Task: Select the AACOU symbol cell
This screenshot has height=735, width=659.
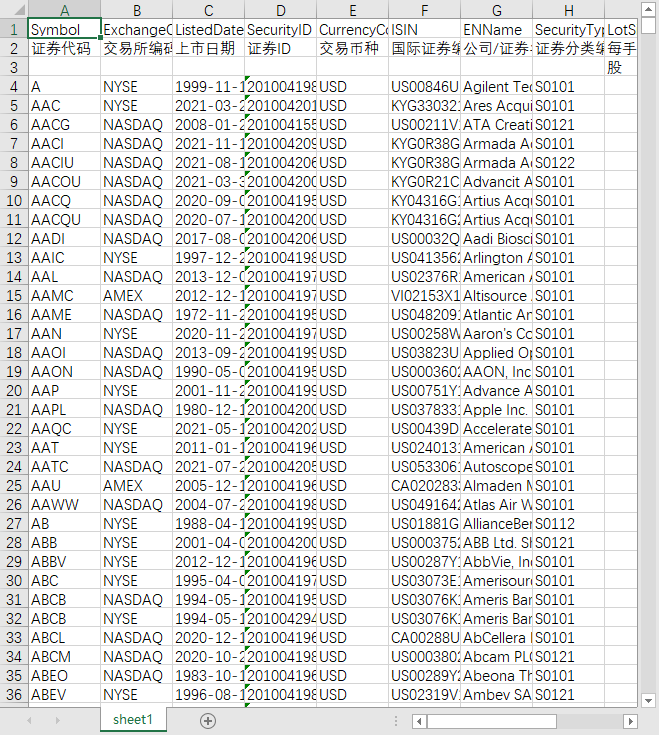Action: 65,181
